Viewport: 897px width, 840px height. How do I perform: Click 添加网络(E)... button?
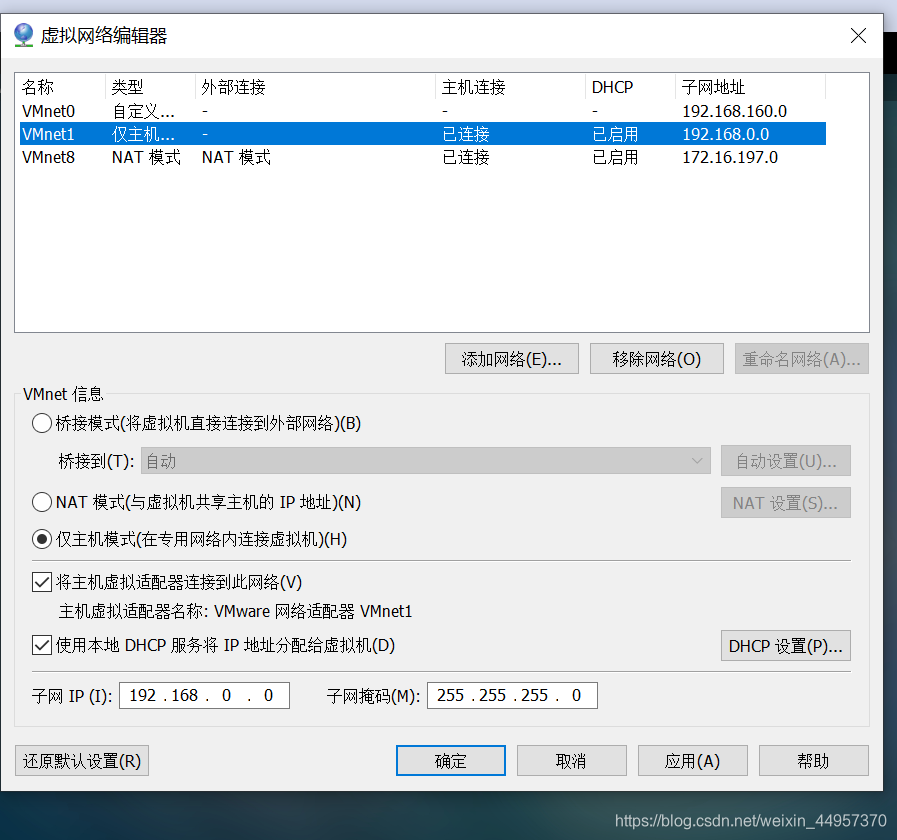(511, 359)
